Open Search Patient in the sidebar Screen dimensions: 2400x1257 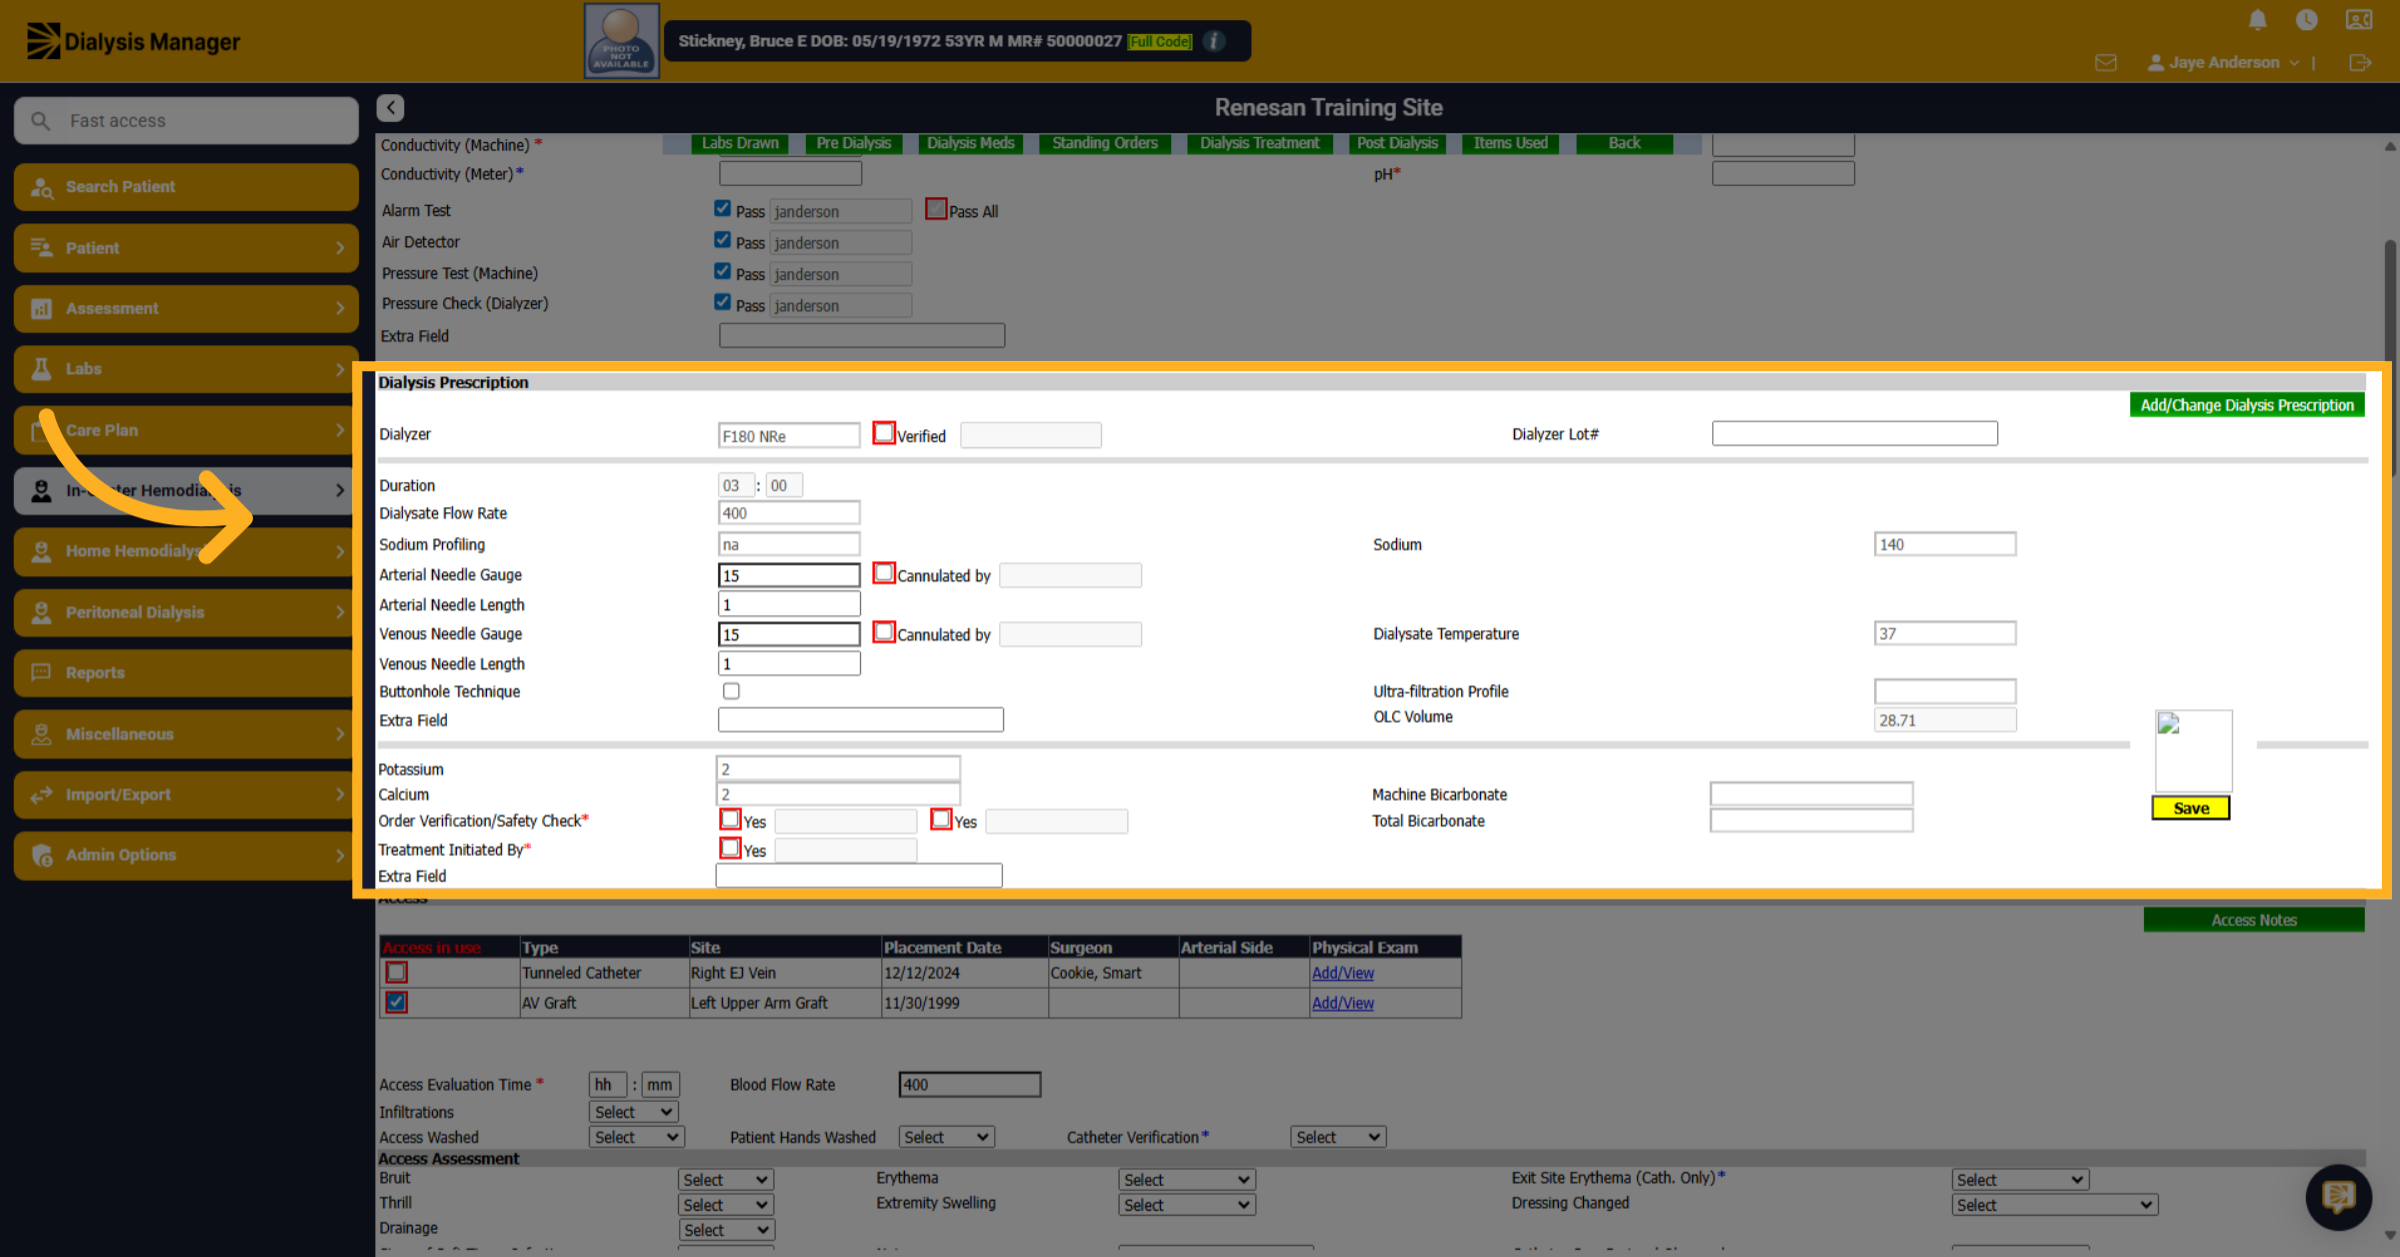(x=186, y=187)
